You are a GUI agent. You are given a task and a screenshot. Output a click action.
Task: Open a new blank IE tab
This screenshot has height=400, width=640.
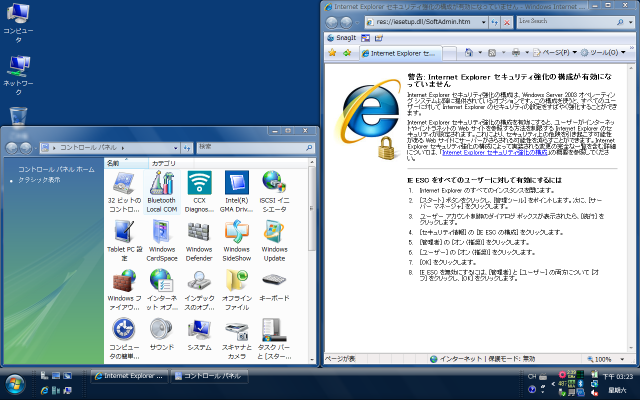click(x=449, y=53)
